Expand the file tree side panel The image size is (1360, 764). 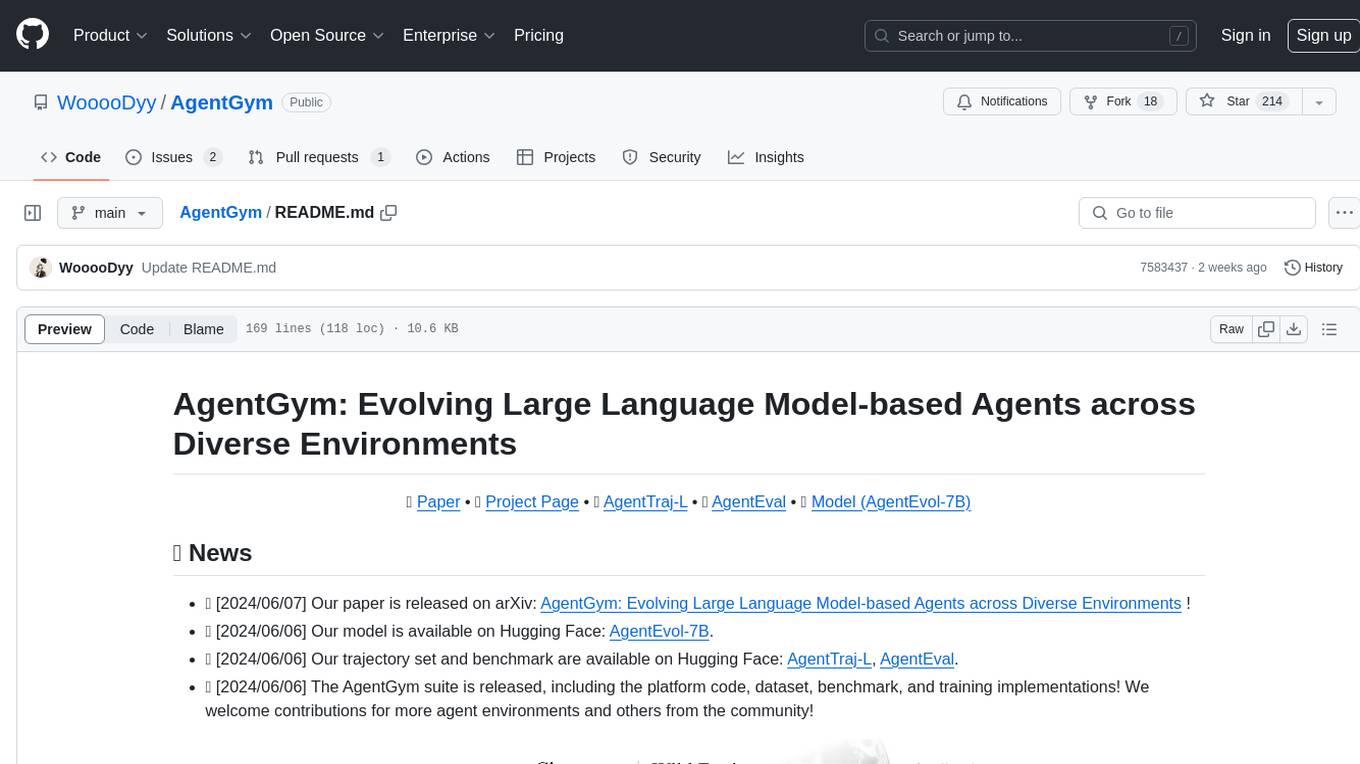point(32,213)
